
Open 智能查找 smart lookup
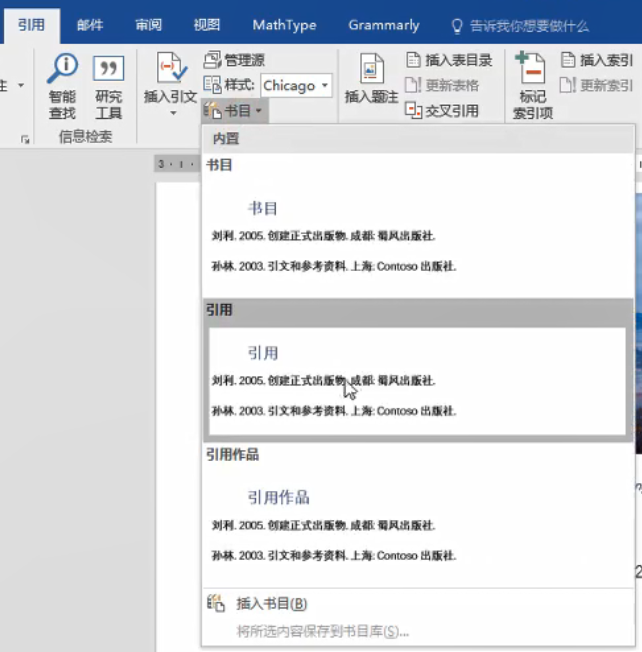[62, 86]
